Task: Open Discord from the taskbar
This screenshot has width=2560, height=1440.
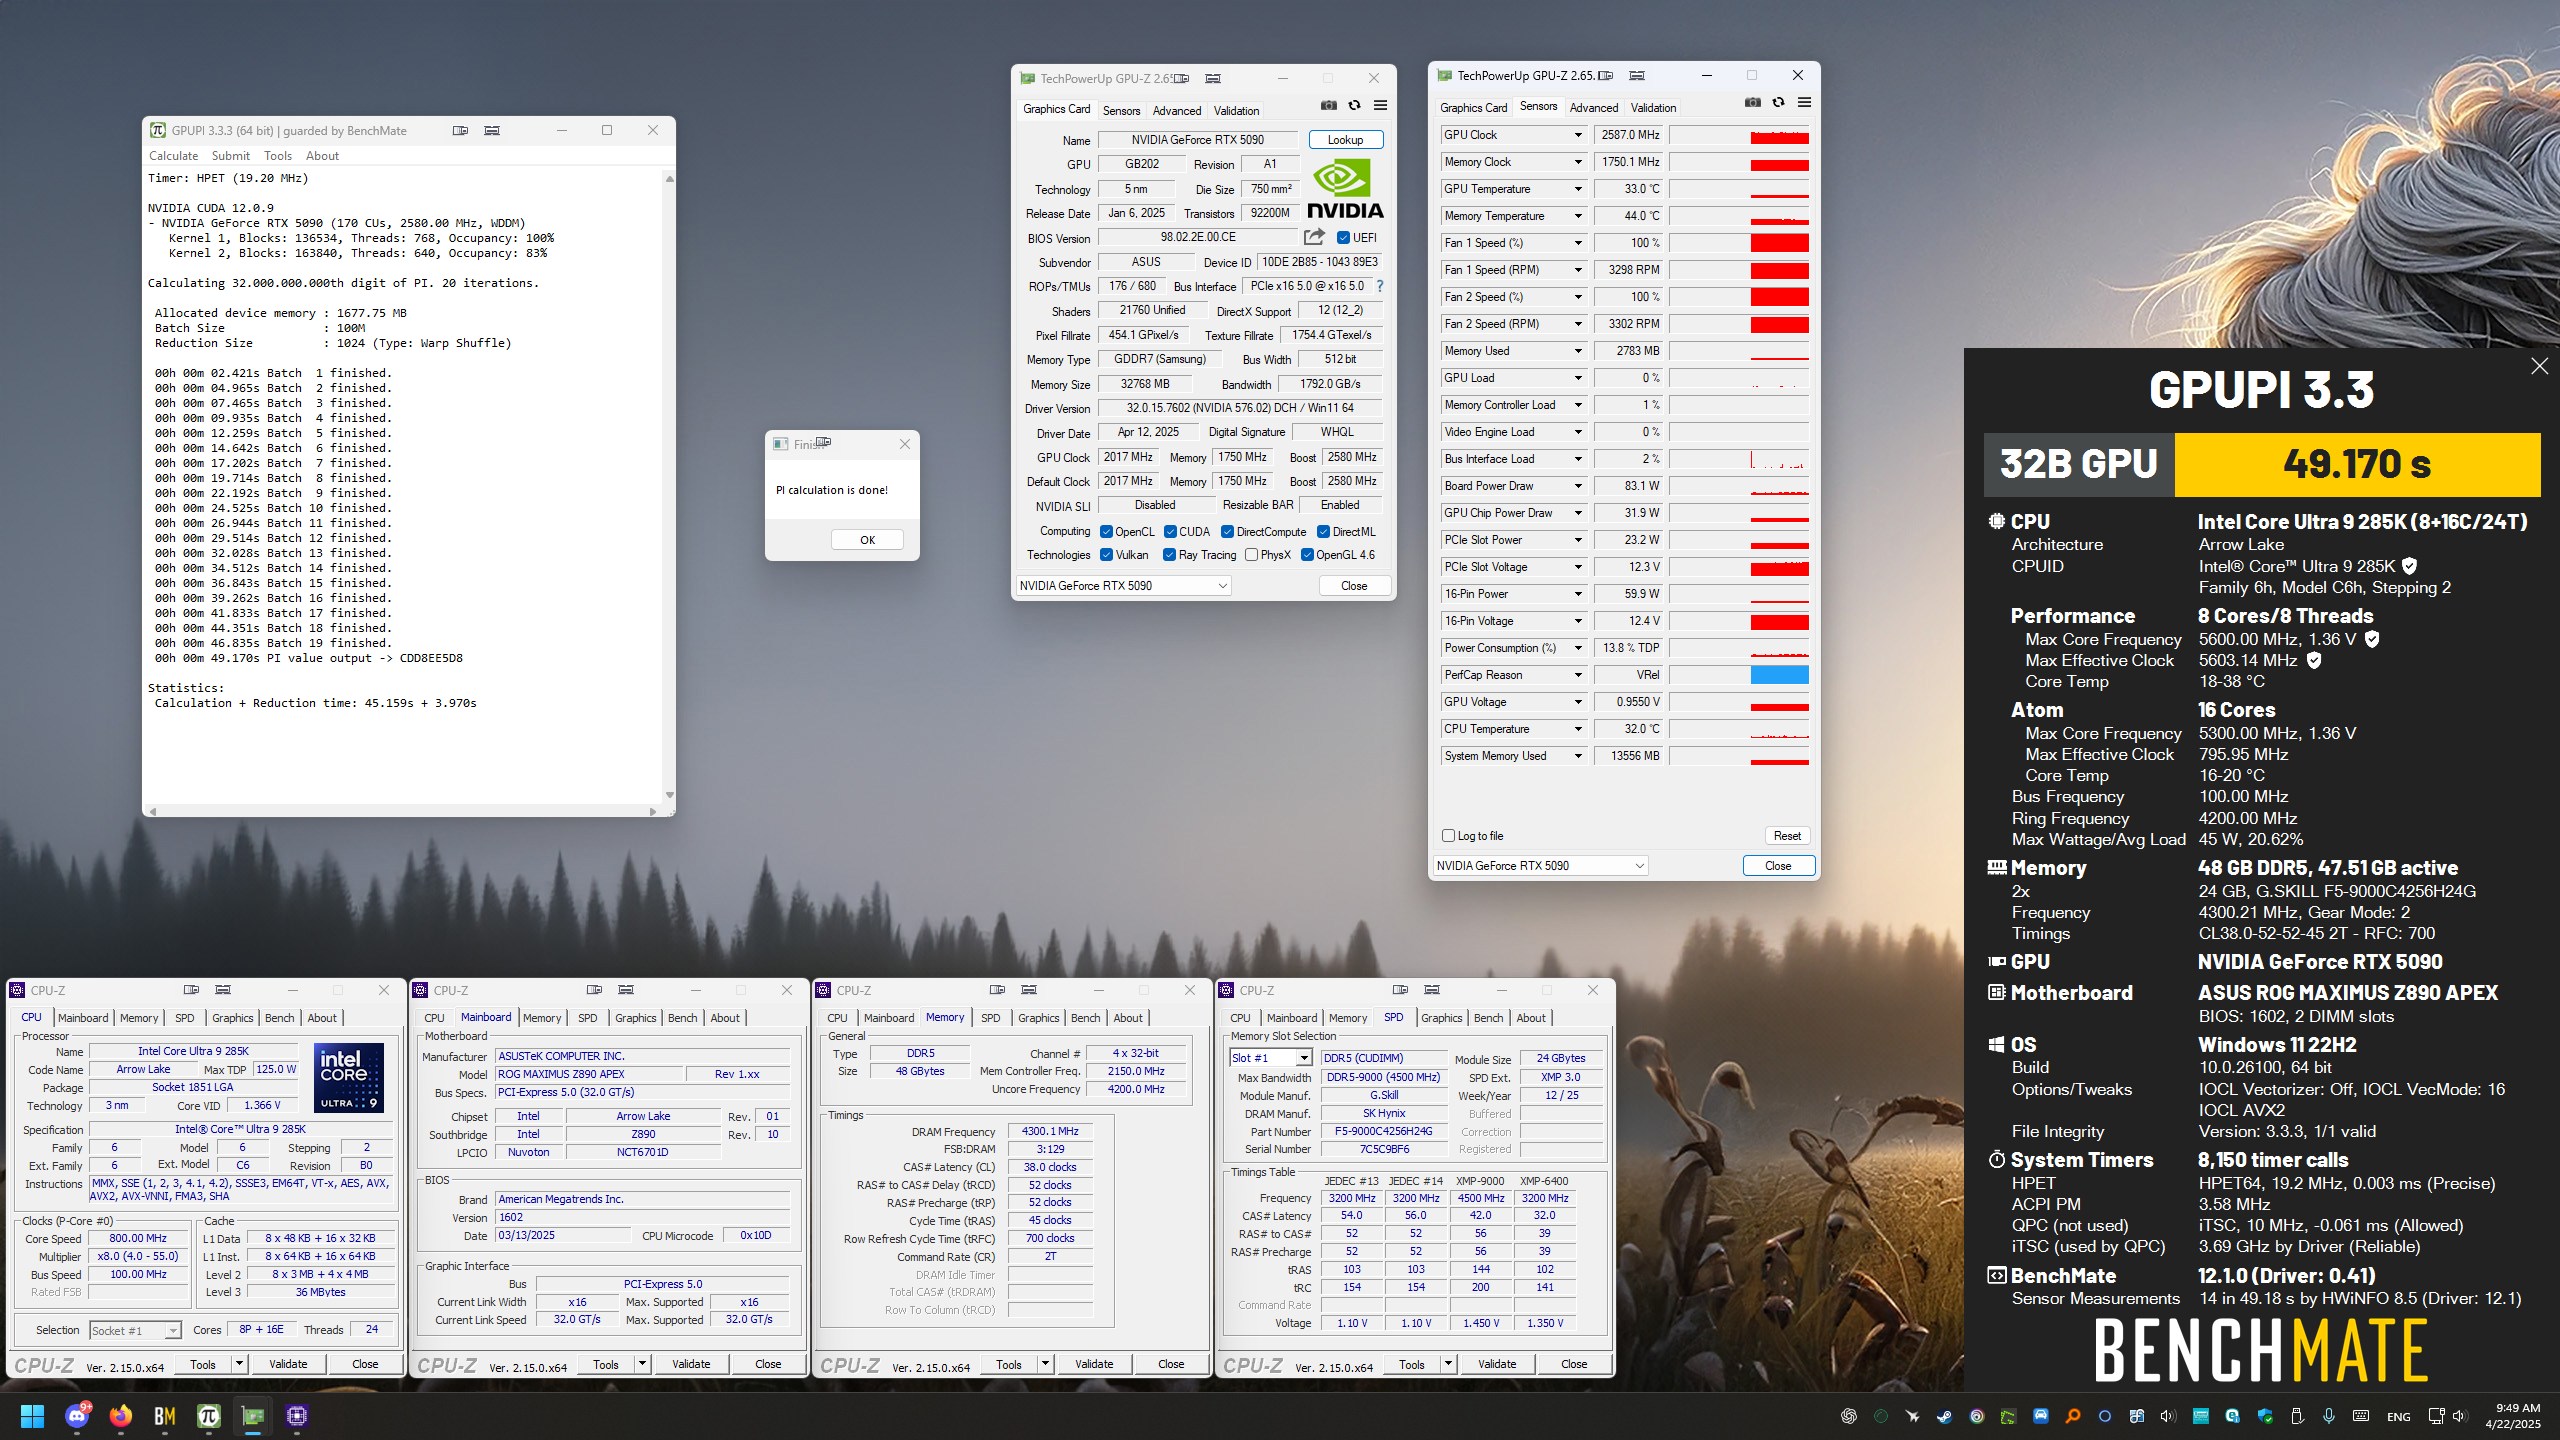Action: tap(77, 1416)
